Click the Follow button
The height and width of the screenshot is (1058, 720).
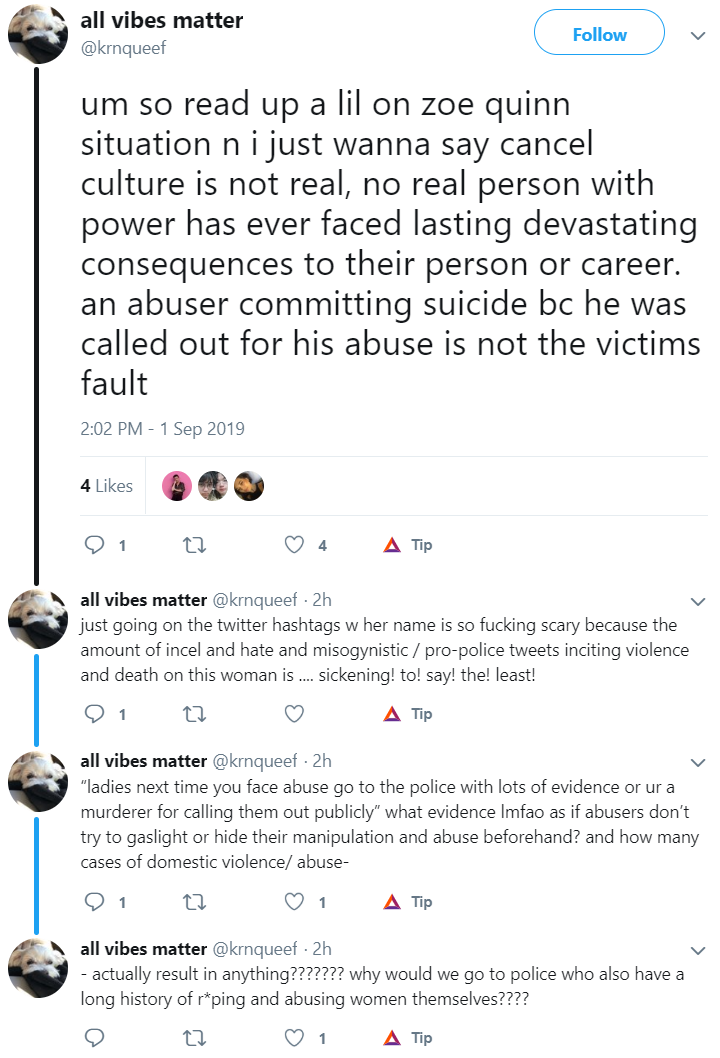point(599,32)
